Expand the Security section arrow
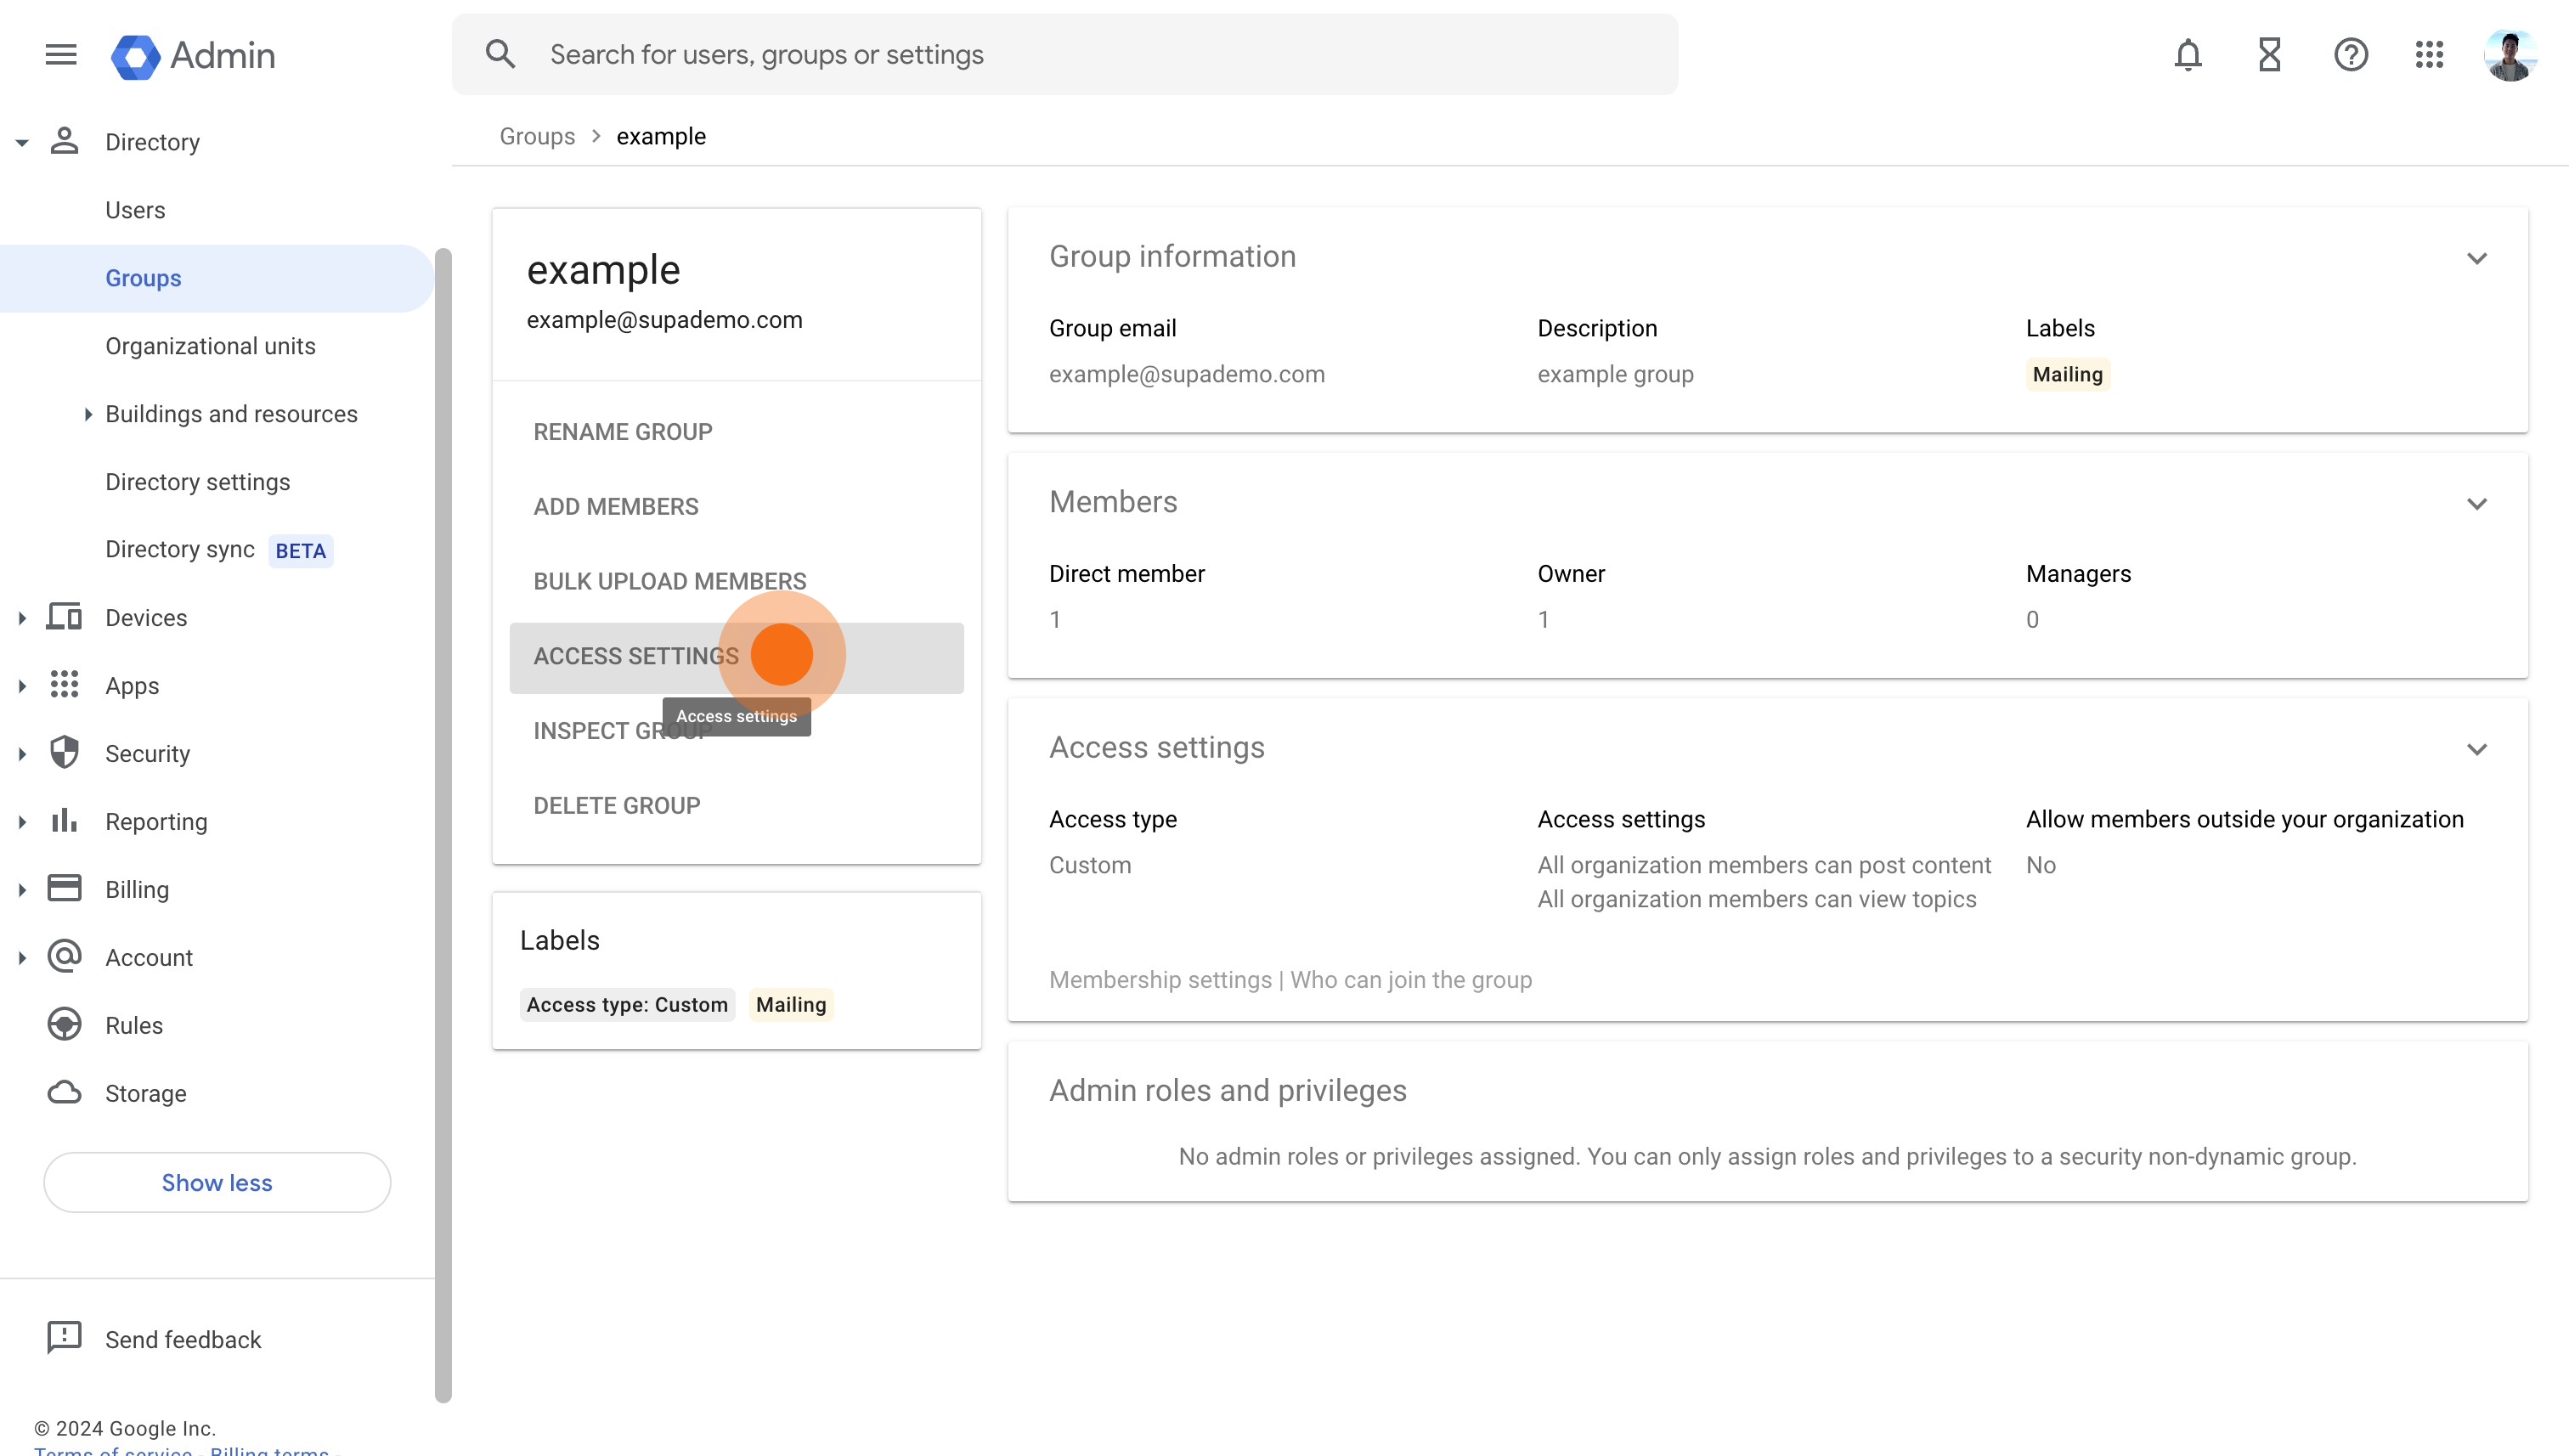This screenshot has height=1456, width=2569. tap(22, 754)
